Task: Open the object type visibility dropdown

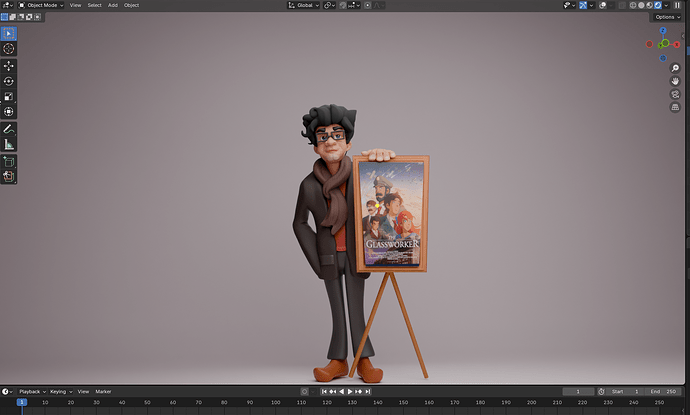Action: coord(569,5)
